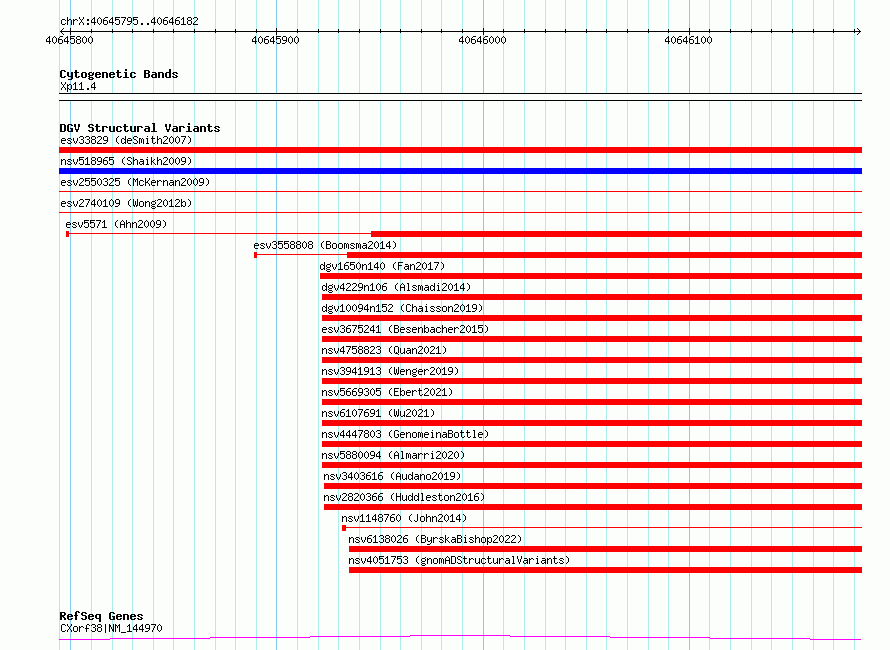
Task: Click the 40646000 position on the ruler
Action: click(x=482, y=40)
